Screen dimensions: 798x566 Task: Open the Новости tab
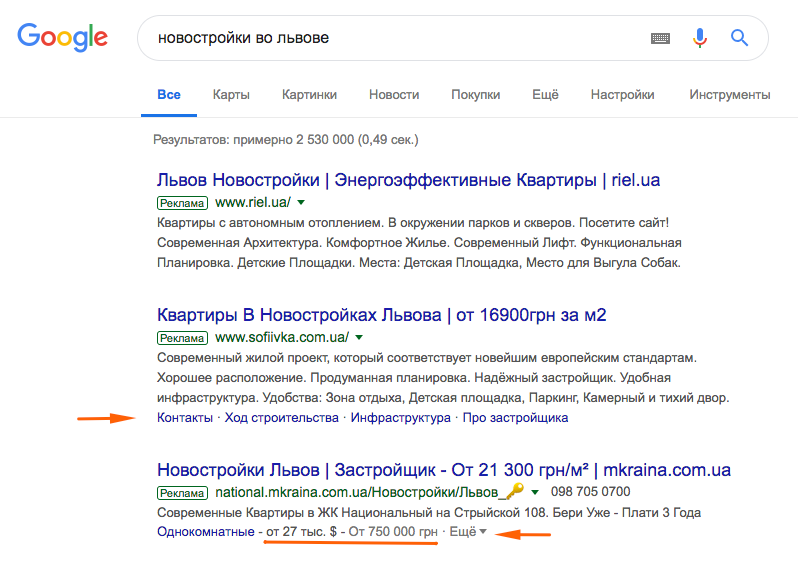point(394,95)
